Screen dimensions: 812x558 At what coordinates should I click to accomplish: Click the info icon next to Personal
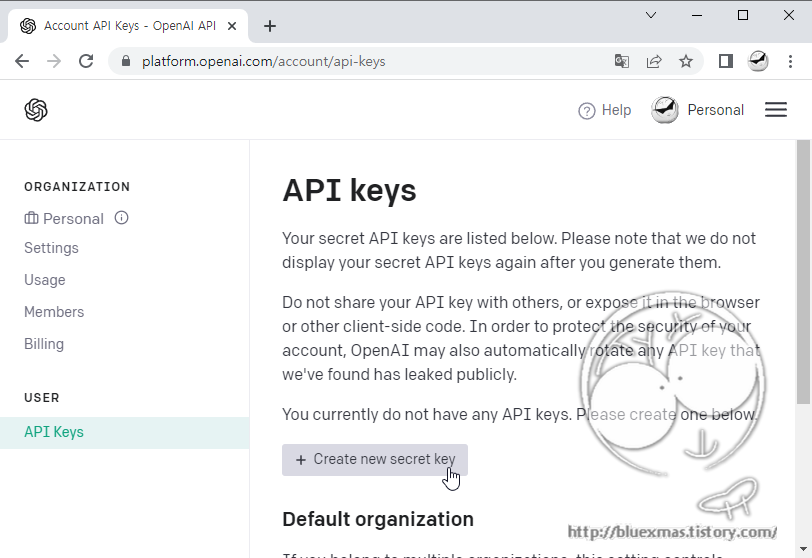[121, 217]
